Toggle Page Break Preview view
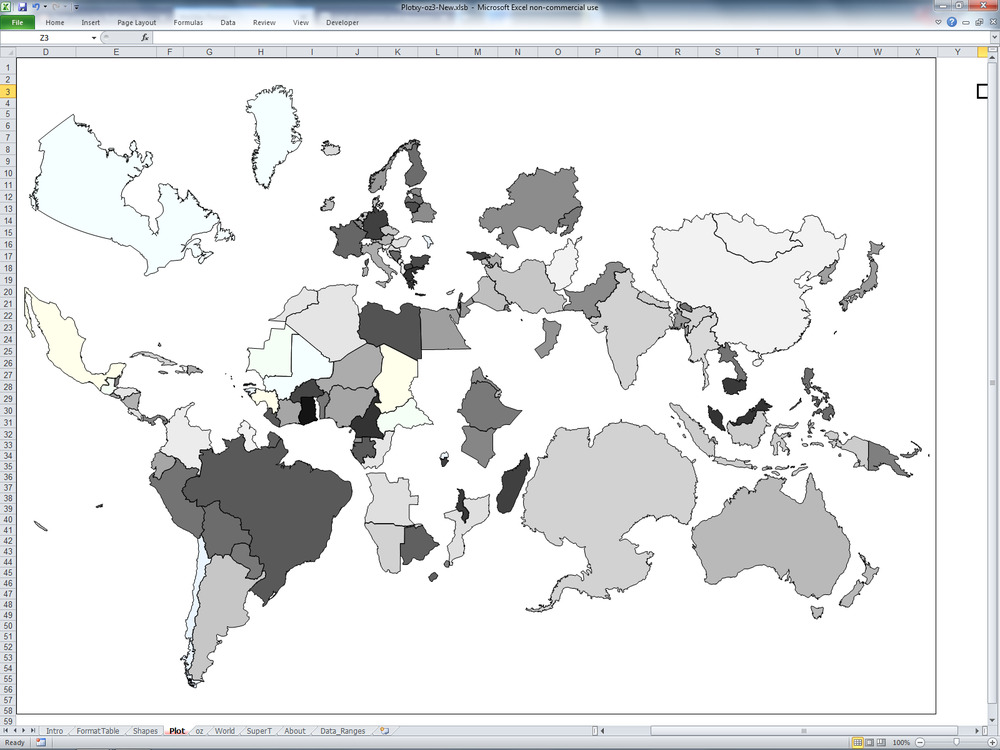The width and height of the screenshot is (1000, 750). click(883, 742)
